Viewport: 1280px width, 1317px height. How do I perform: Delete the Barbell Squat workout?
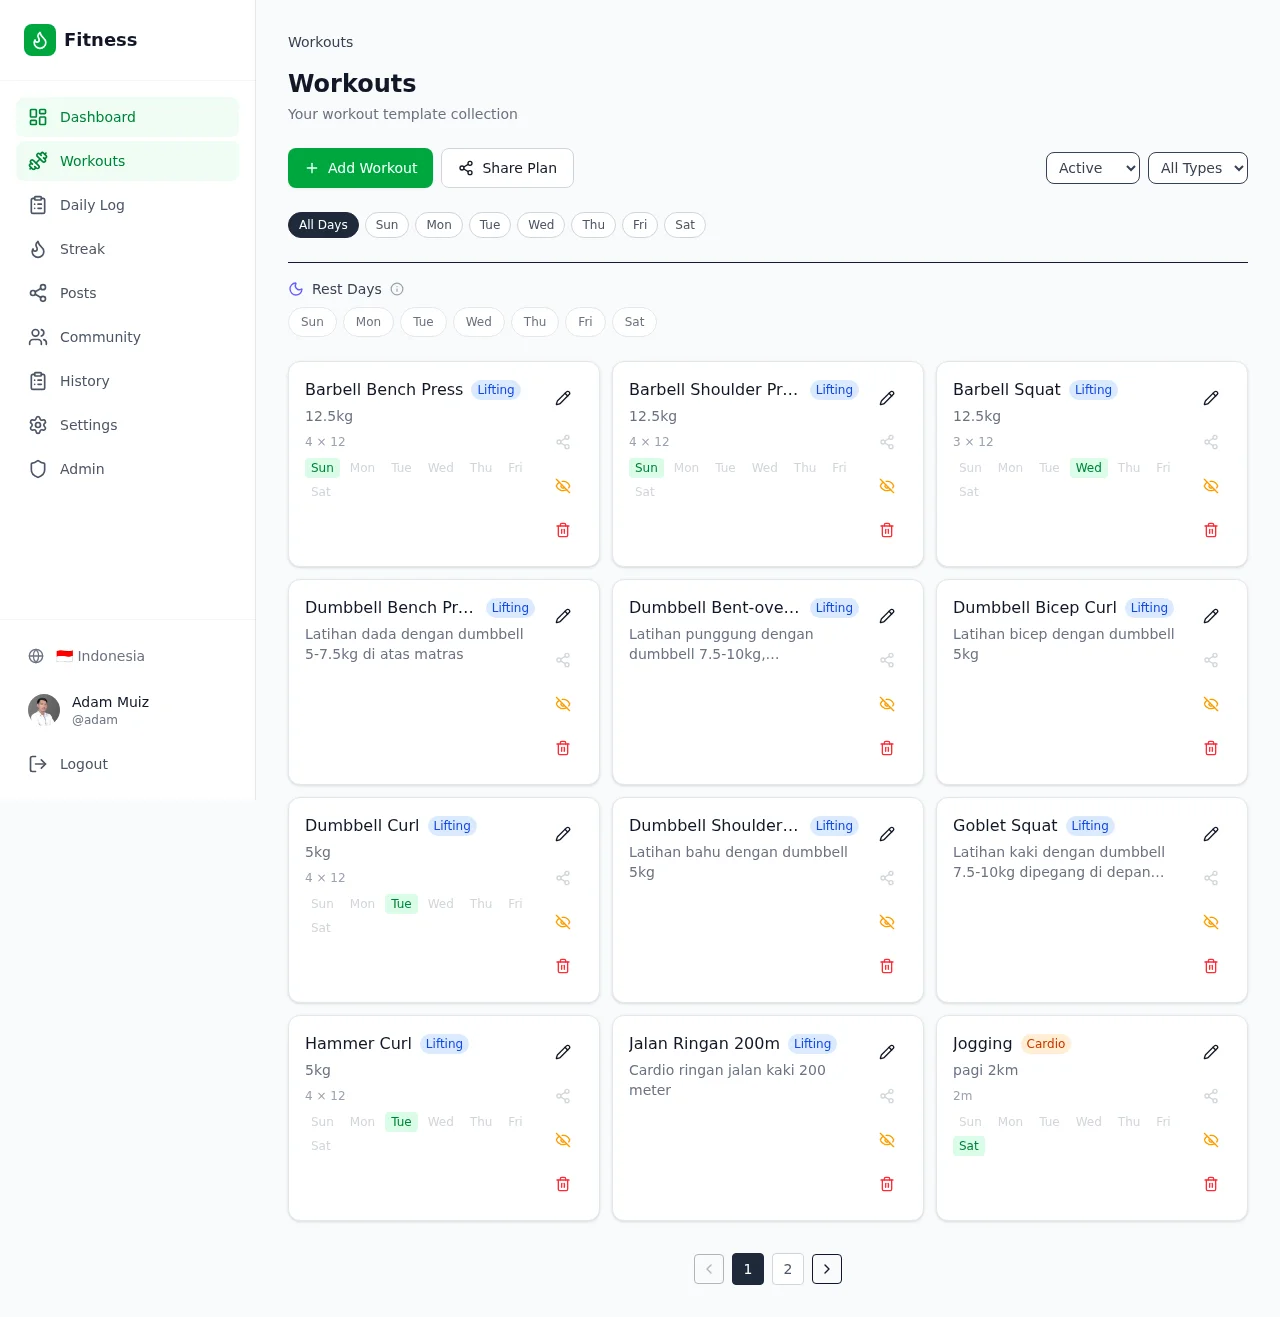(x=1211, y=530)
